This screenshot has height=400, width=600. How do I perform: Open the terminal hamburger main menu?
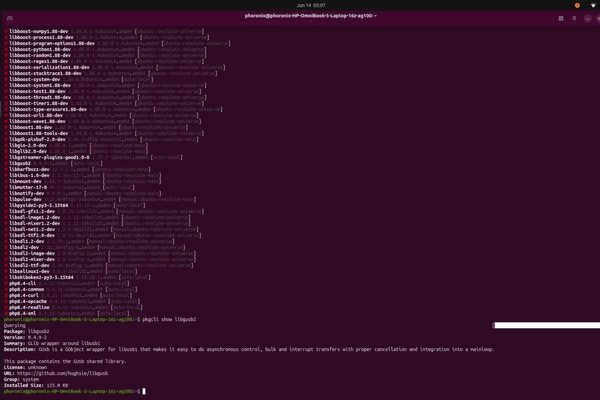574,18
